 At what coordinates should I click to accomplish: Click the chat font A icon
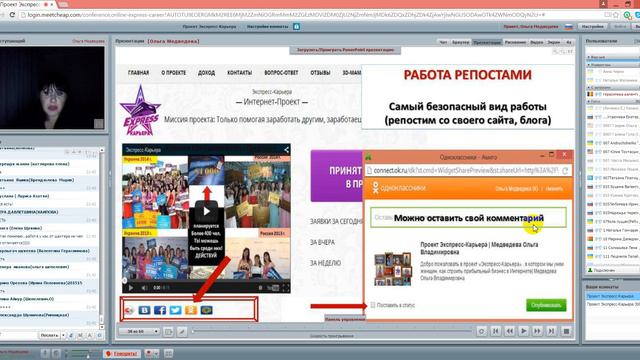(89, 335)
